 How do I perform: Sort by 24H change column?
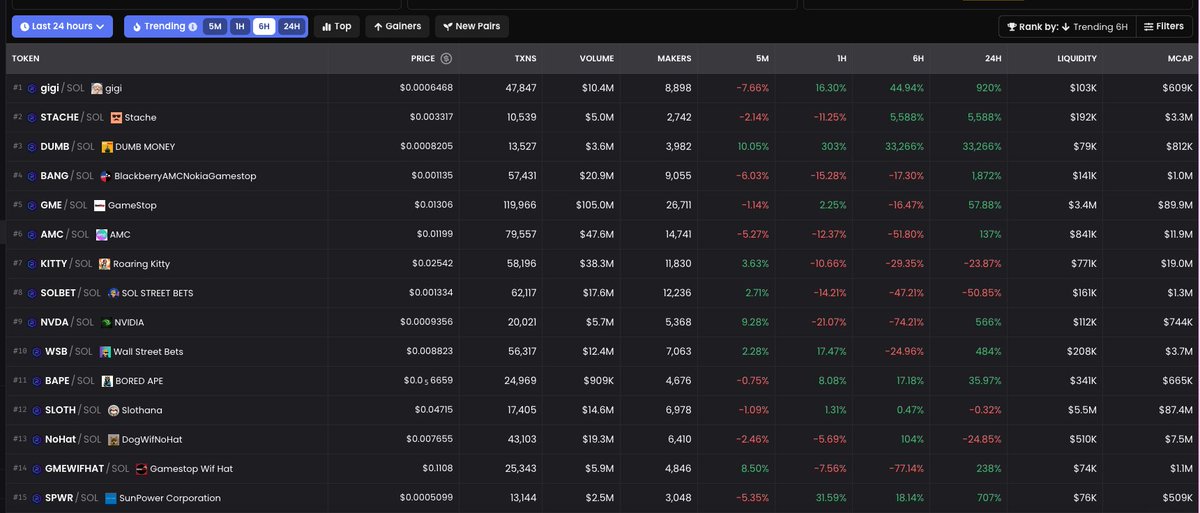point(991,59)
